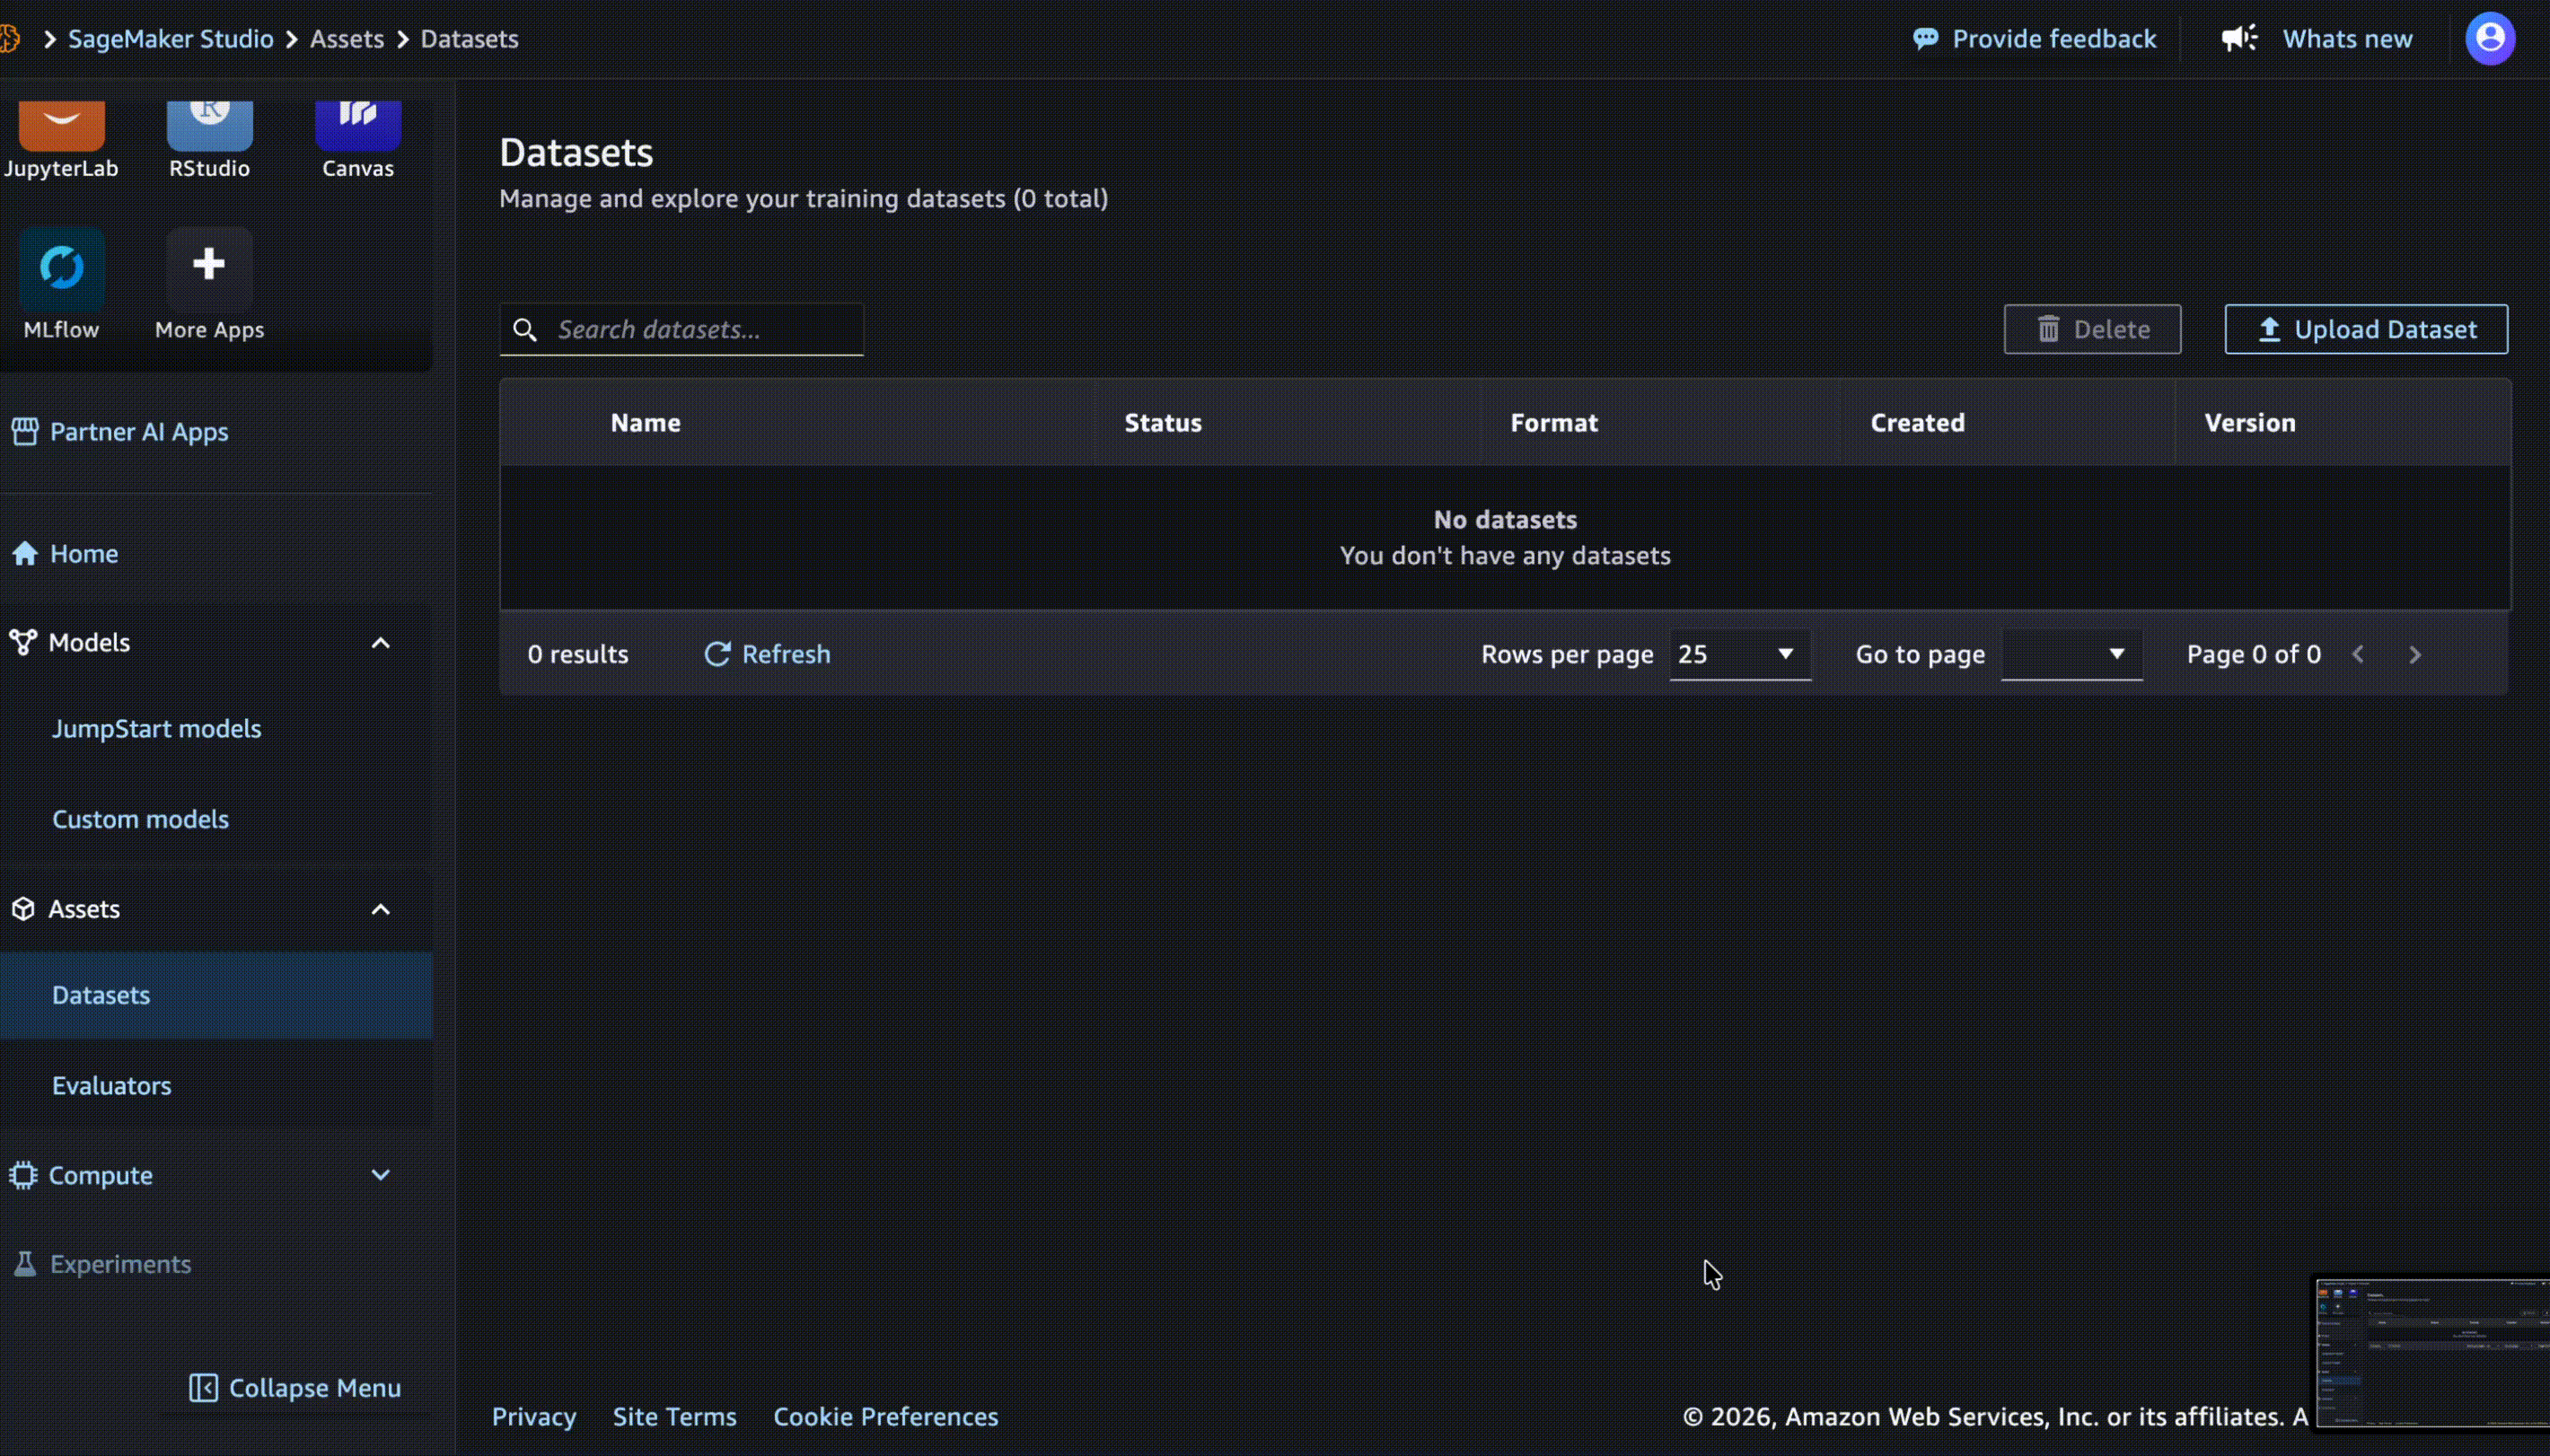Click the Status column header
2550x1456 pixels.
tap(1163, 423)
